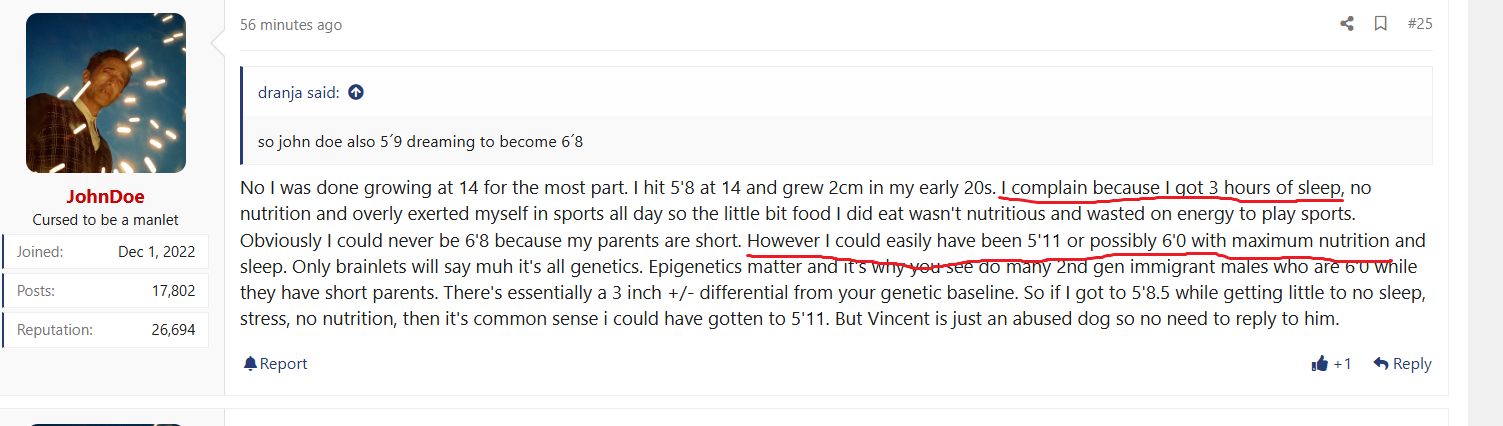
Task: Click the page's vertical scrollbar track
Action: (x=1484, y=213)
